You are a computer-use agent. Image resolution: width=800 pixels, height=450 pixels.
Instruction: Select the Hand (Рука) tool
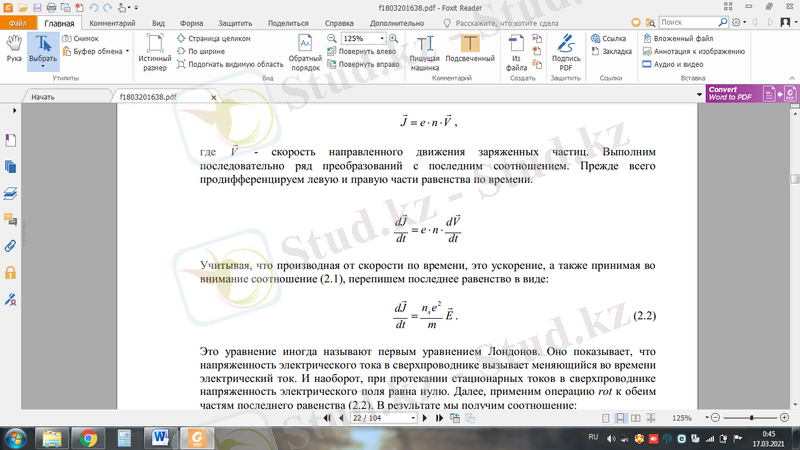click(x=14, y=47)
